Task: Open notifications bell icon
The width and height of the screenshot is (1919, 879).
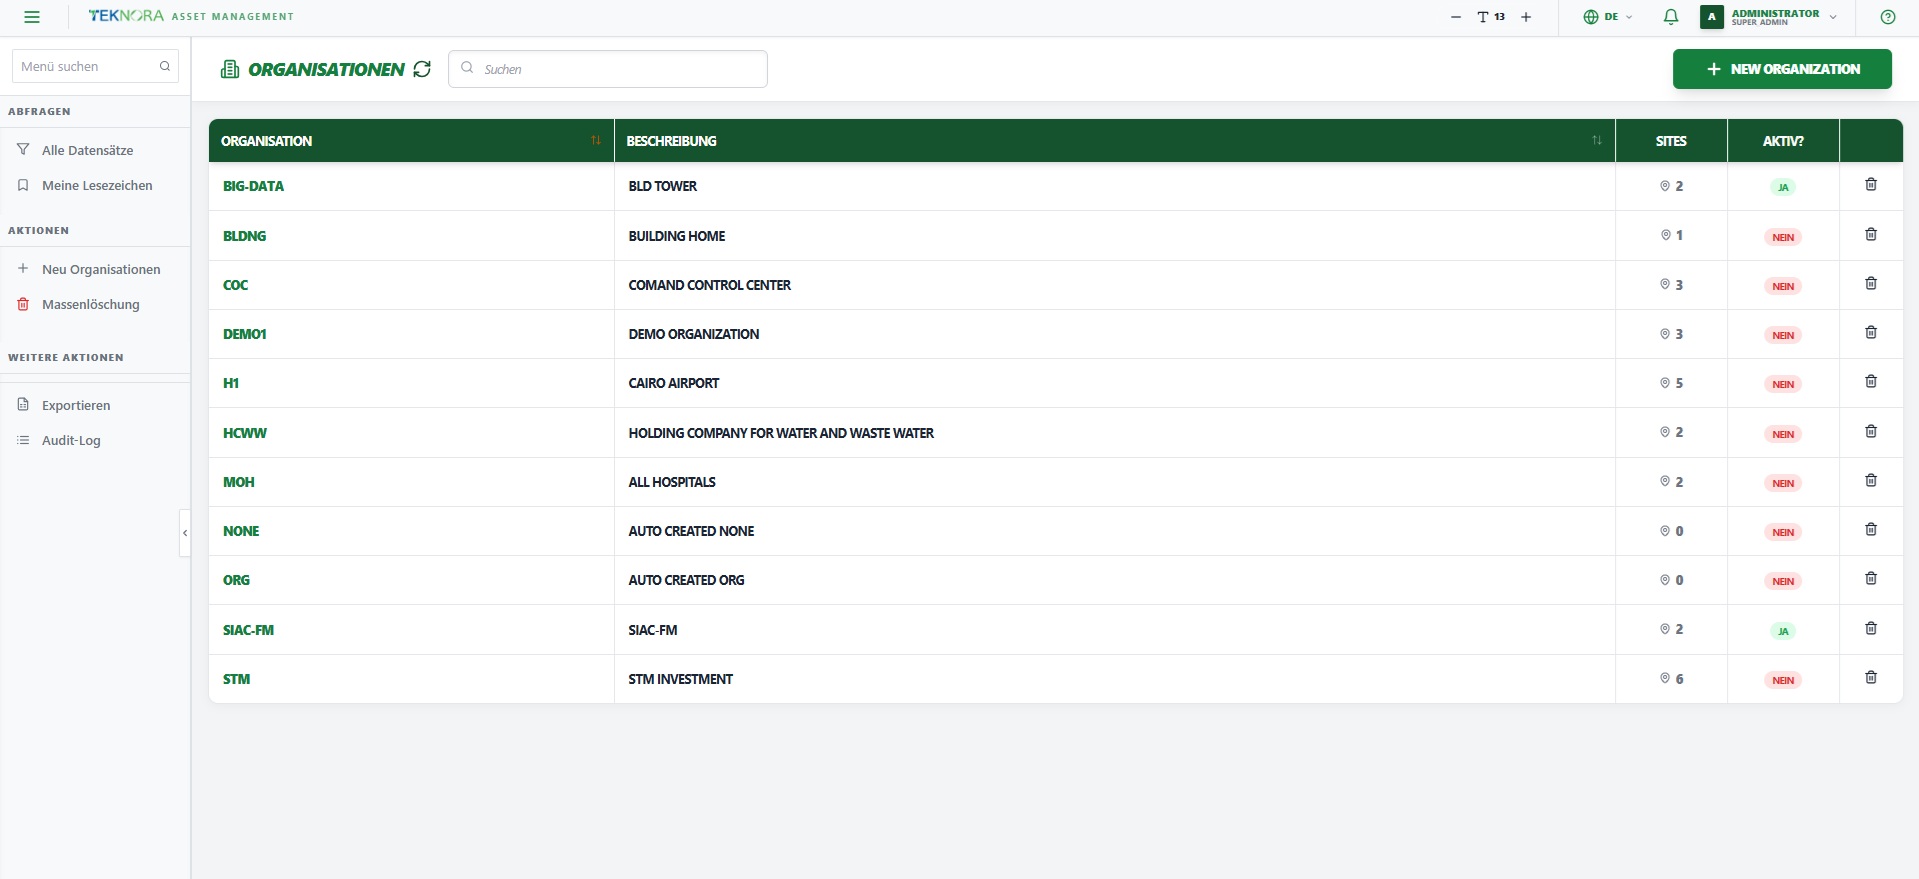Action: (x=1671, y=17)
